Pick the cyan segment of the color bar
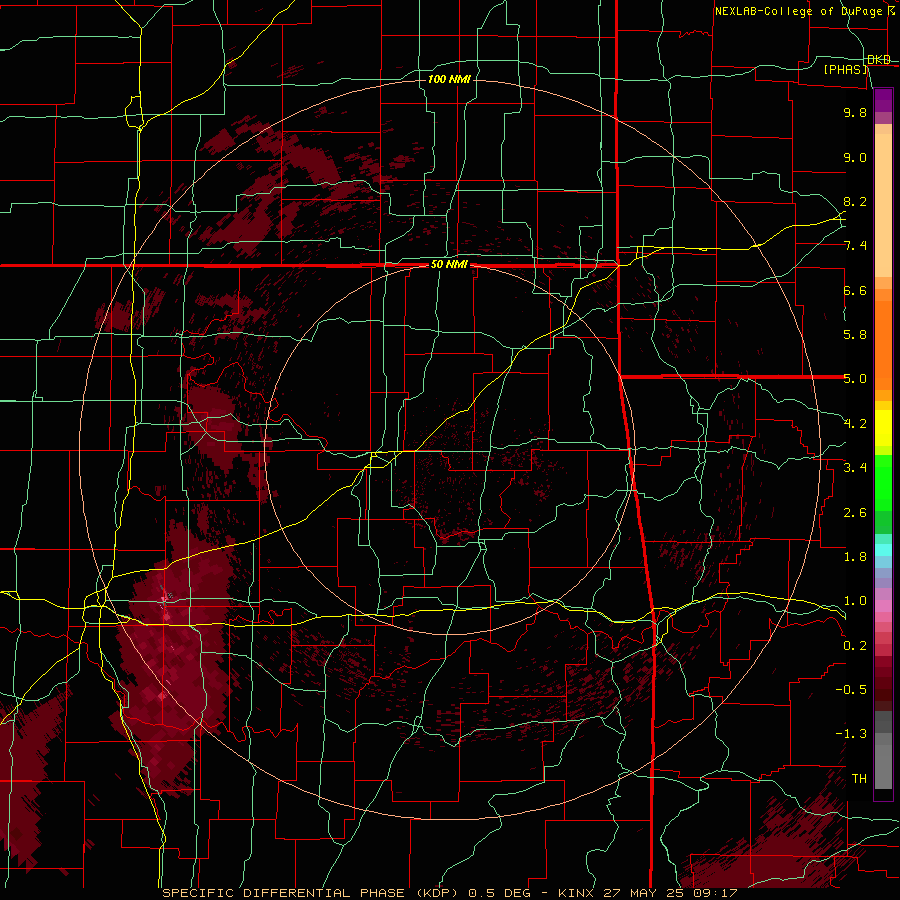The width and height of the screenshot is (900, 900). tap(883, 549)
